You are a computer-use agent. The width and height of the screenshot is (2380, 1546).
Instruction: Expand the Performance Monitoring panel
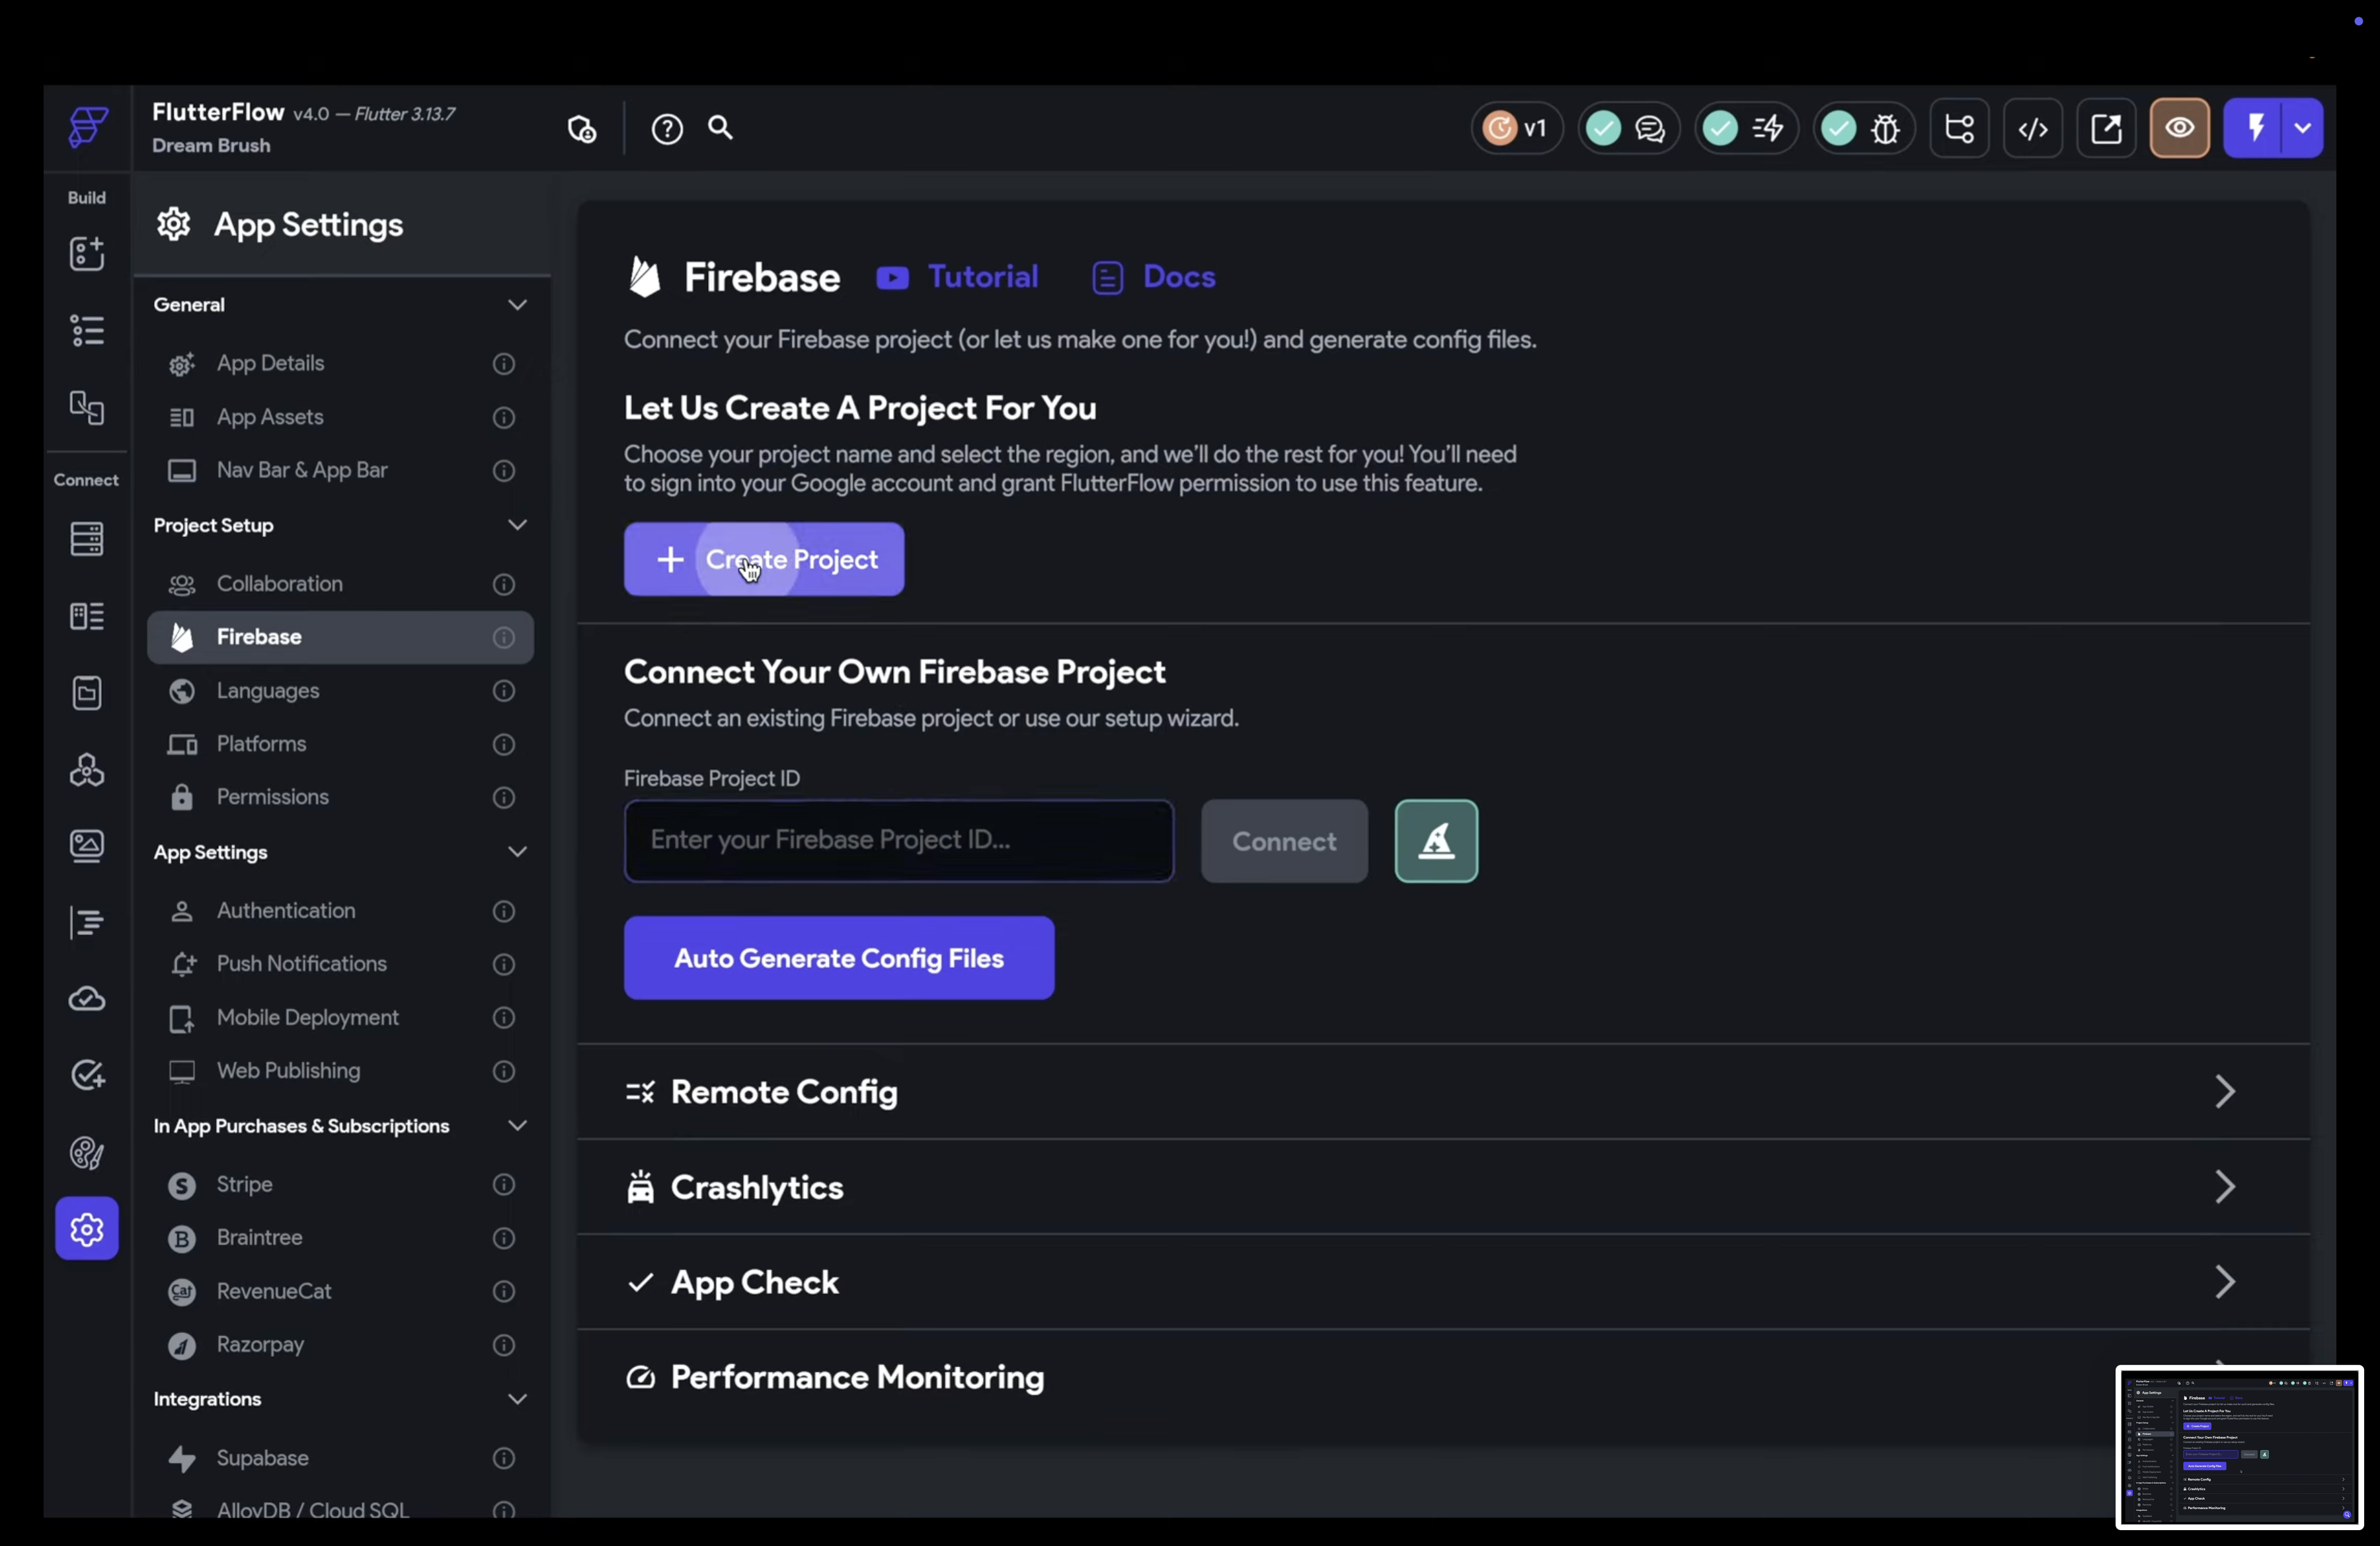coord(1443,1377)
